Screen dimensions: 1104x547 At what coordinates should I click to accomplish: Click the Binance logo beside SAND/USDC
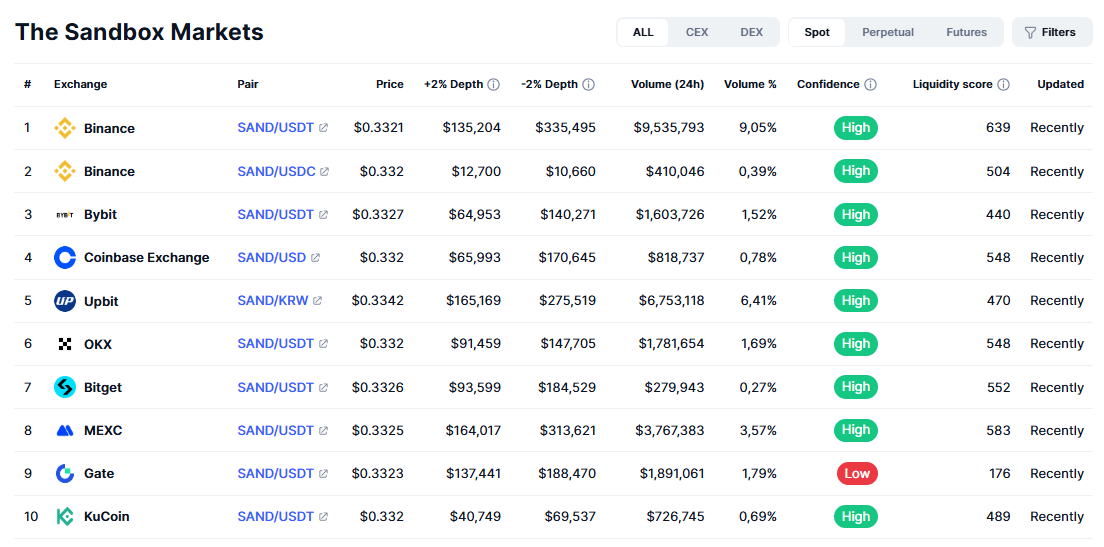[x=65, y=171]
